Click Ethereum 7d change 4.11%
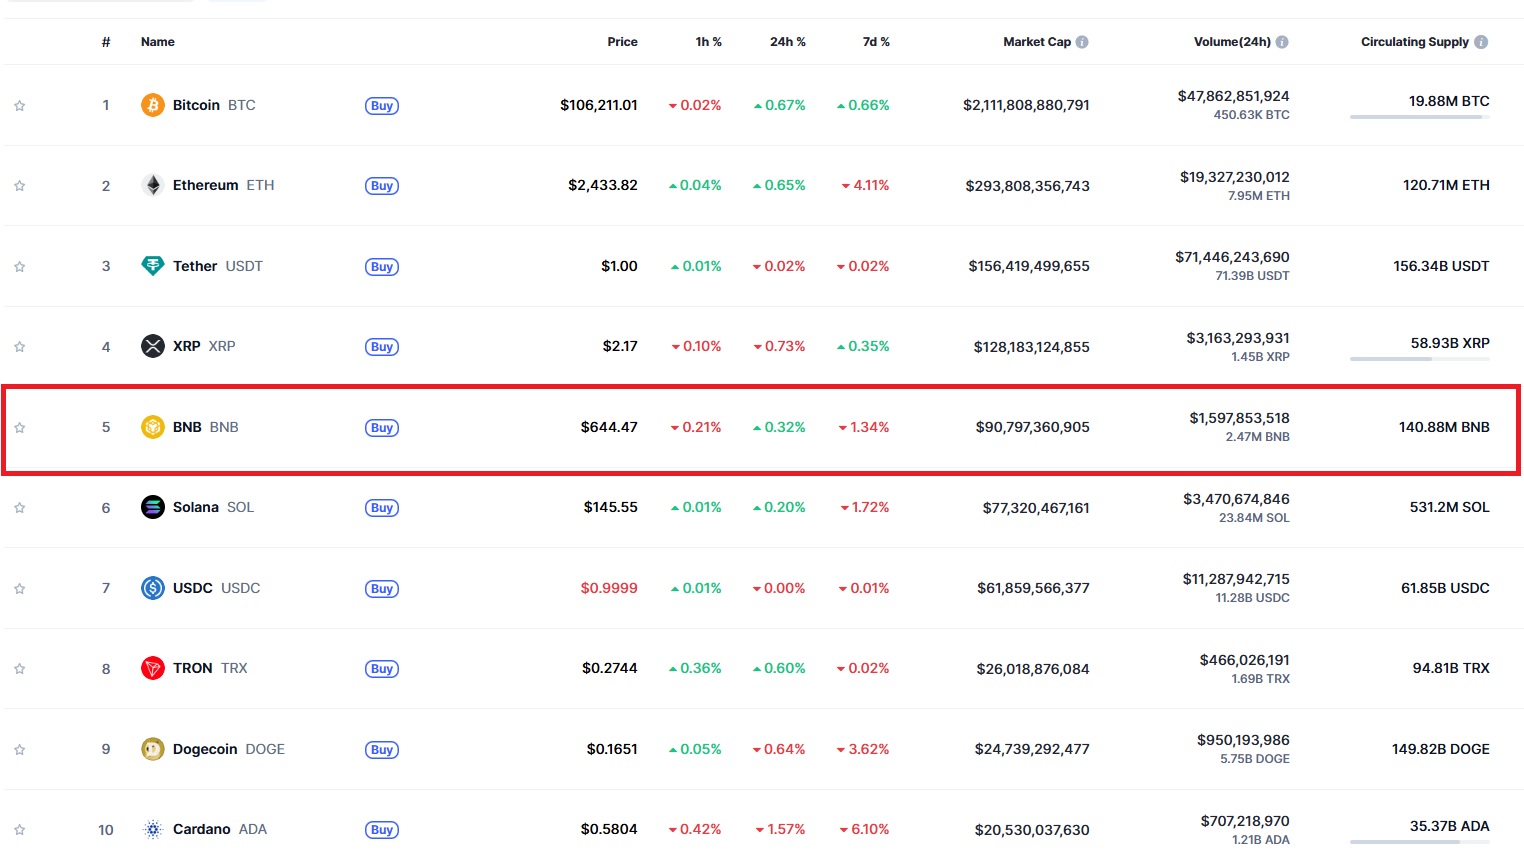The image size is (1524, 852). point(866,185)
